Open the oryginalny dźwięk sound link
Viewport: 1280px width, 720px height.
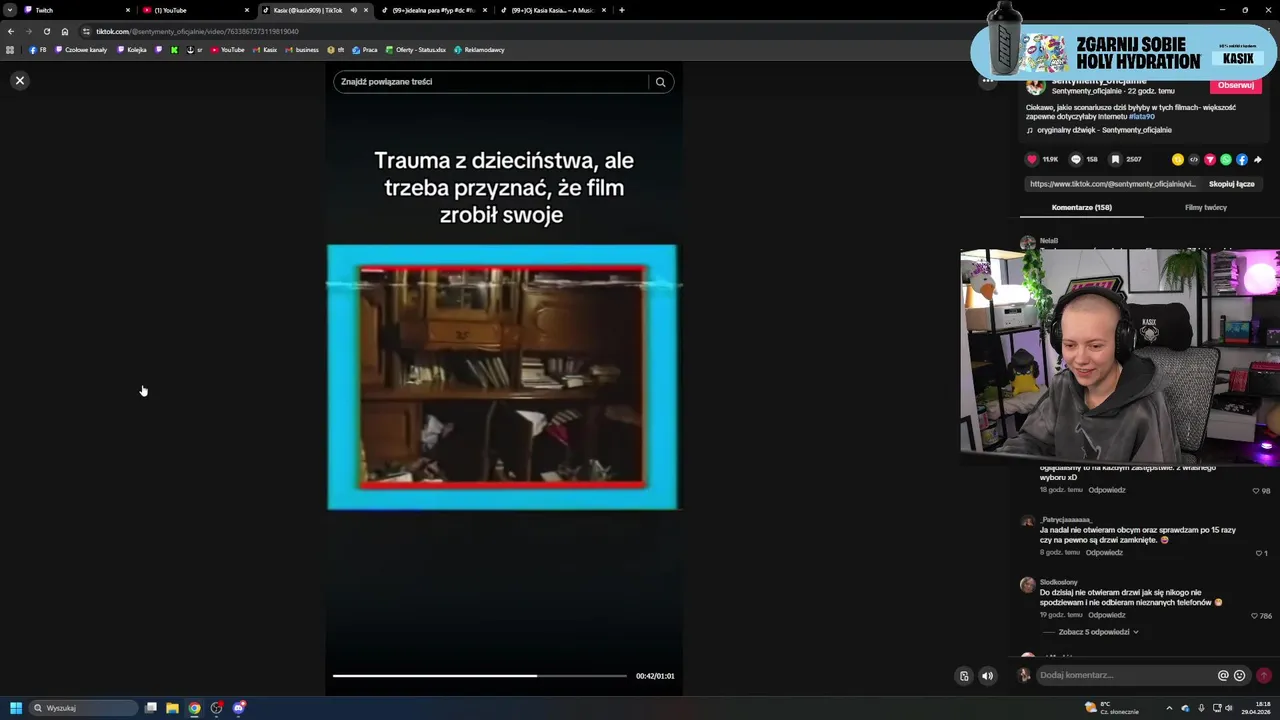[x=1104, y=130]
